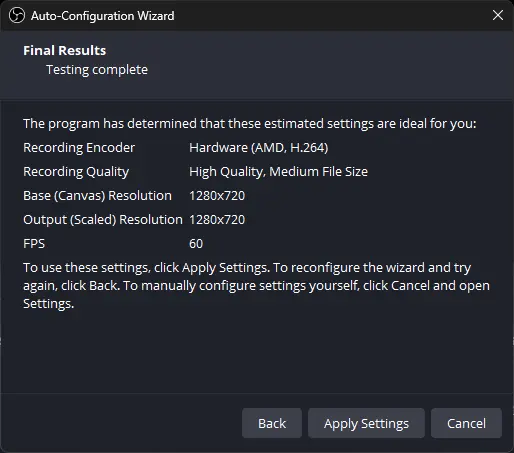Click the OBS logo in title bar

pos(17,15)
